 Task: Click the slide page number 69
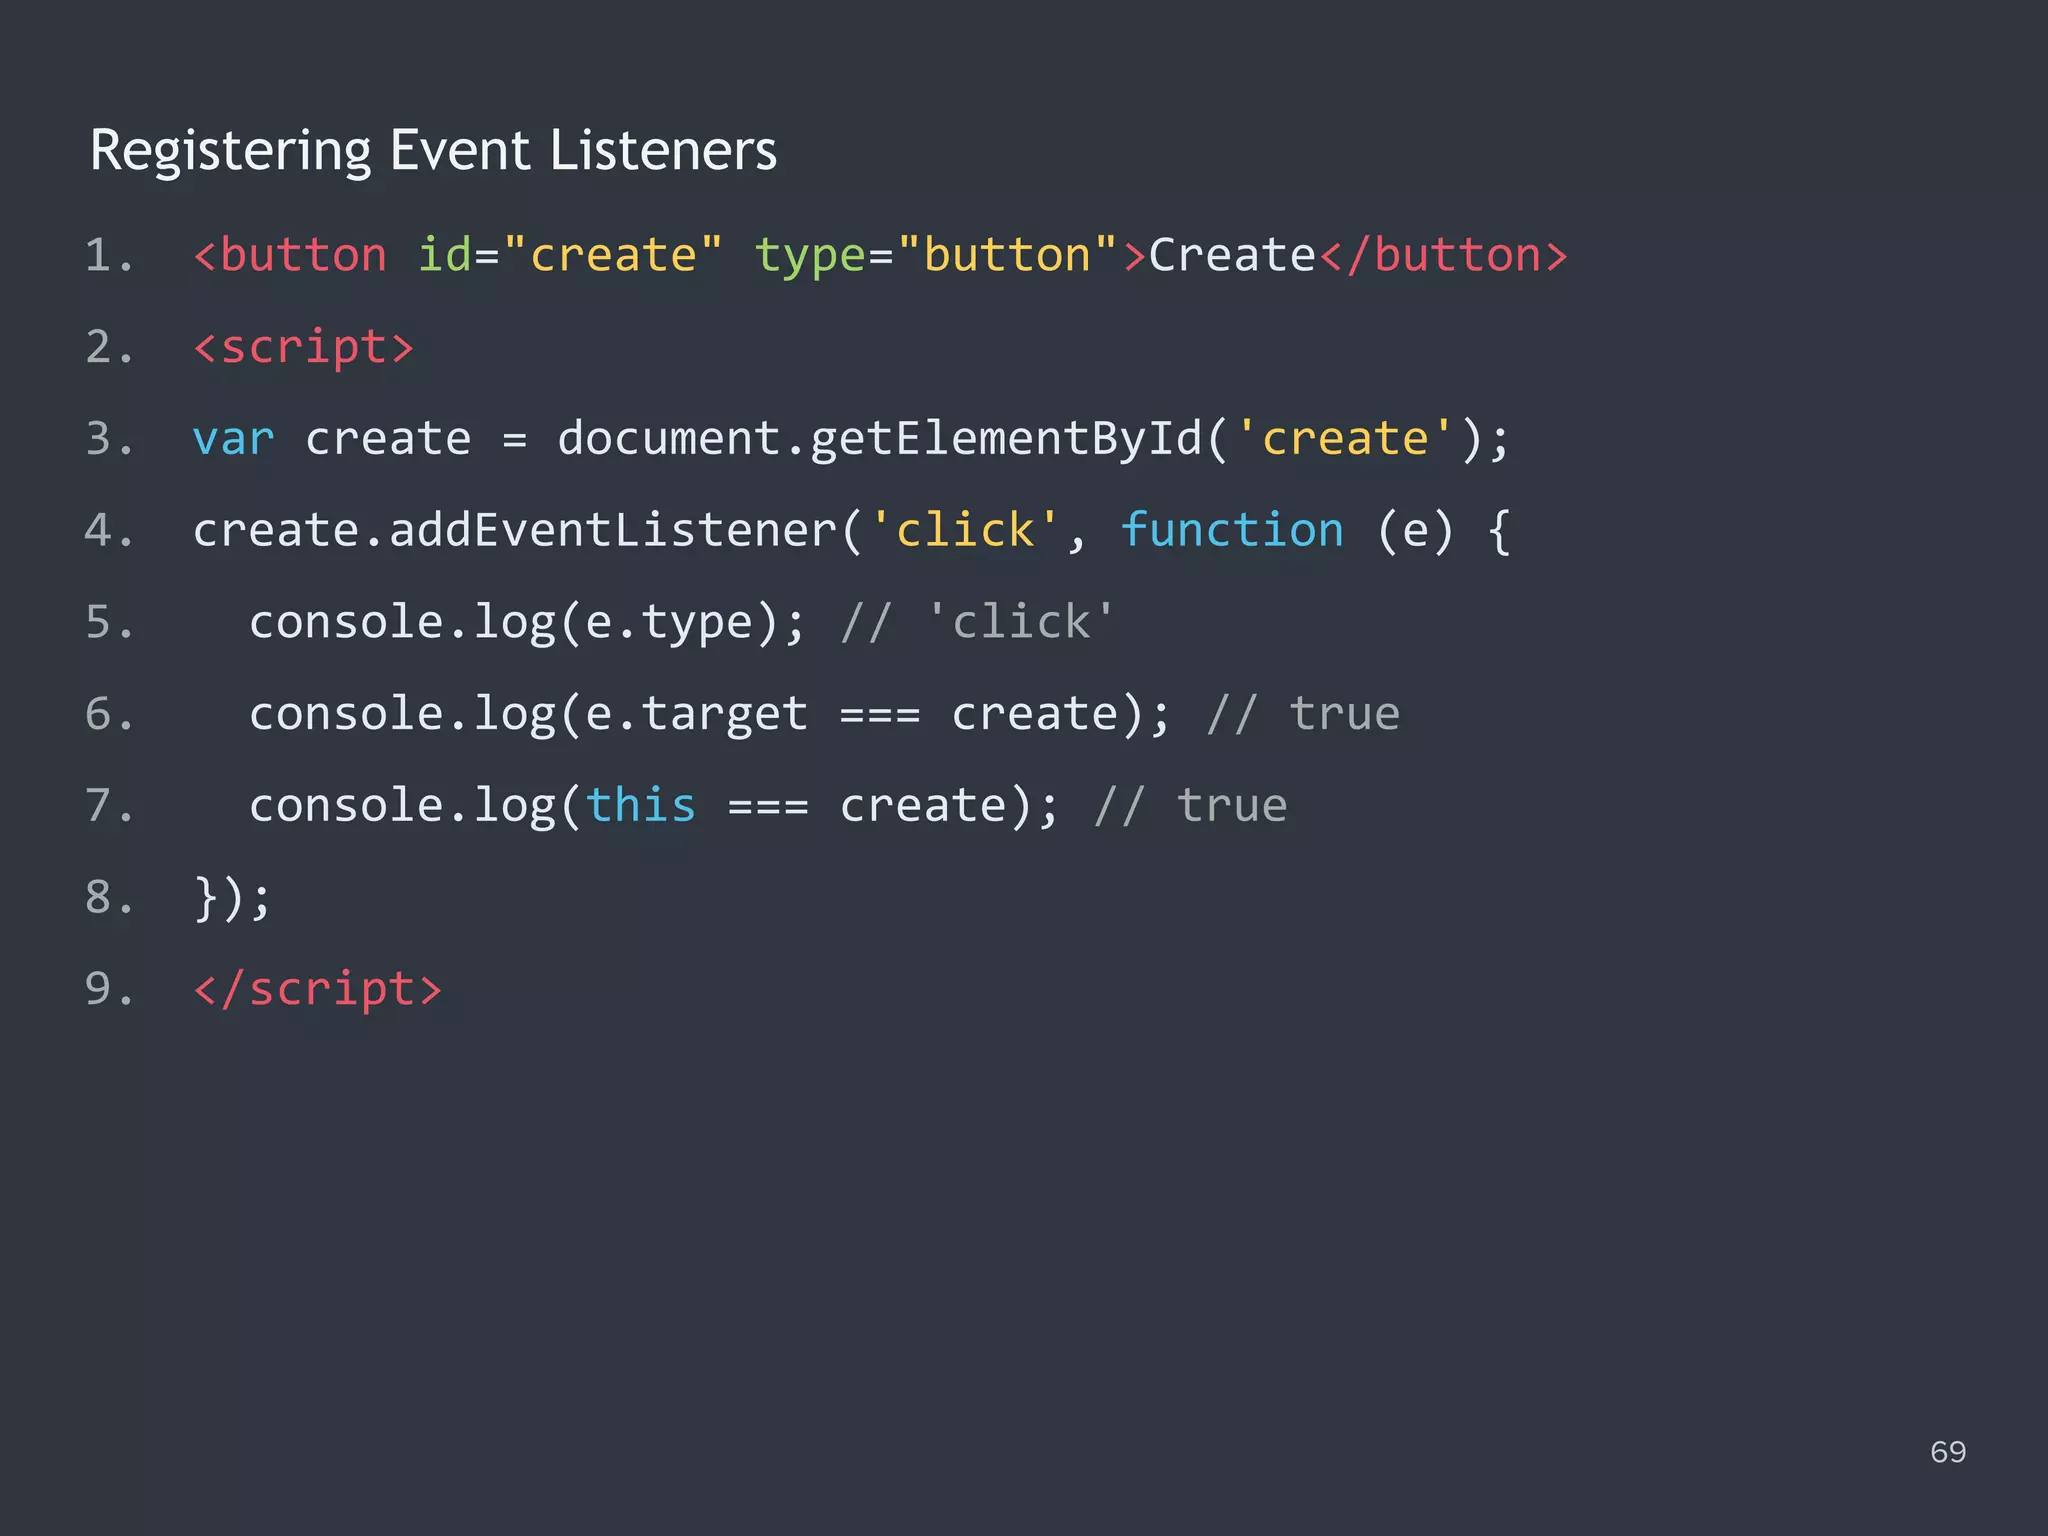pos(1948,1452)
